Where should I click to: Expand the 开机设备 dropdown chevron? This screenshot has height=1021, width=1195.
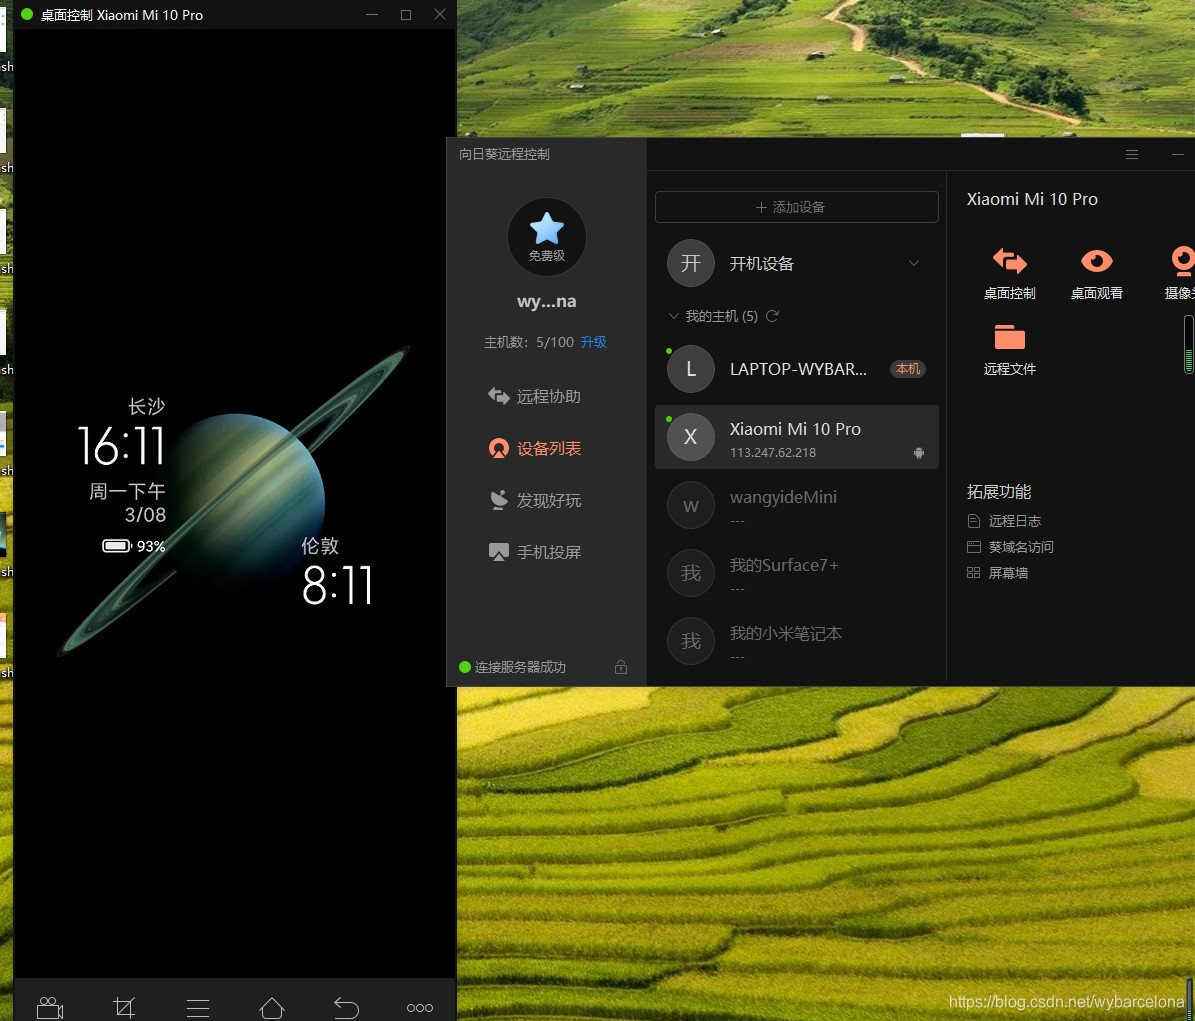(x=914, y=263)
